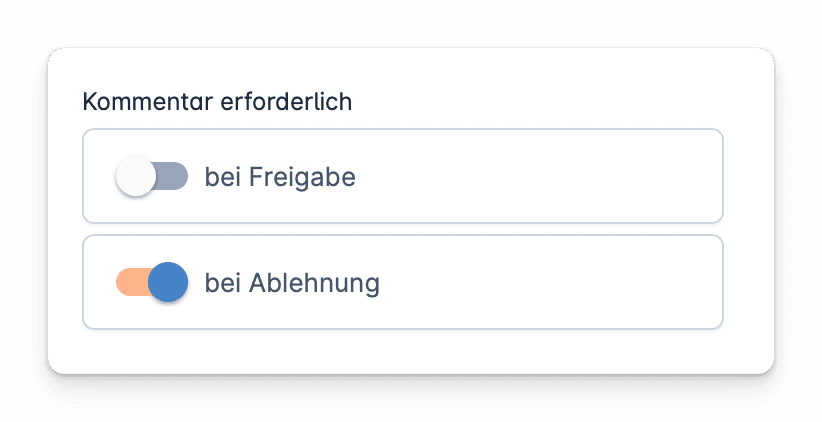Turn off comment requirement for Ablehnung
822x422 pixels.
[x=152, y=283]
